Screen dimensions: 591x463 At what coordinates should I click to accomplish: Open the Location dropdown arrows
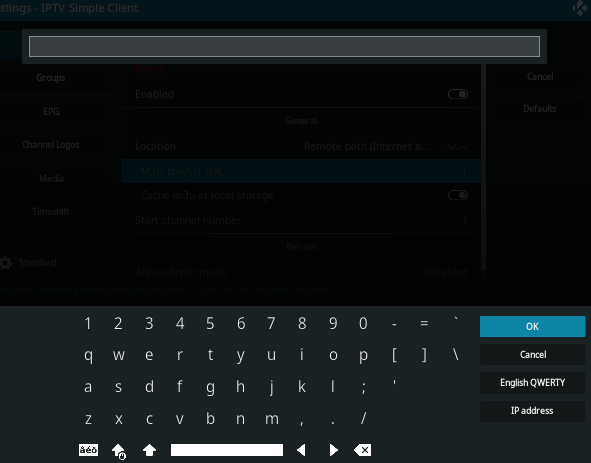457,147
